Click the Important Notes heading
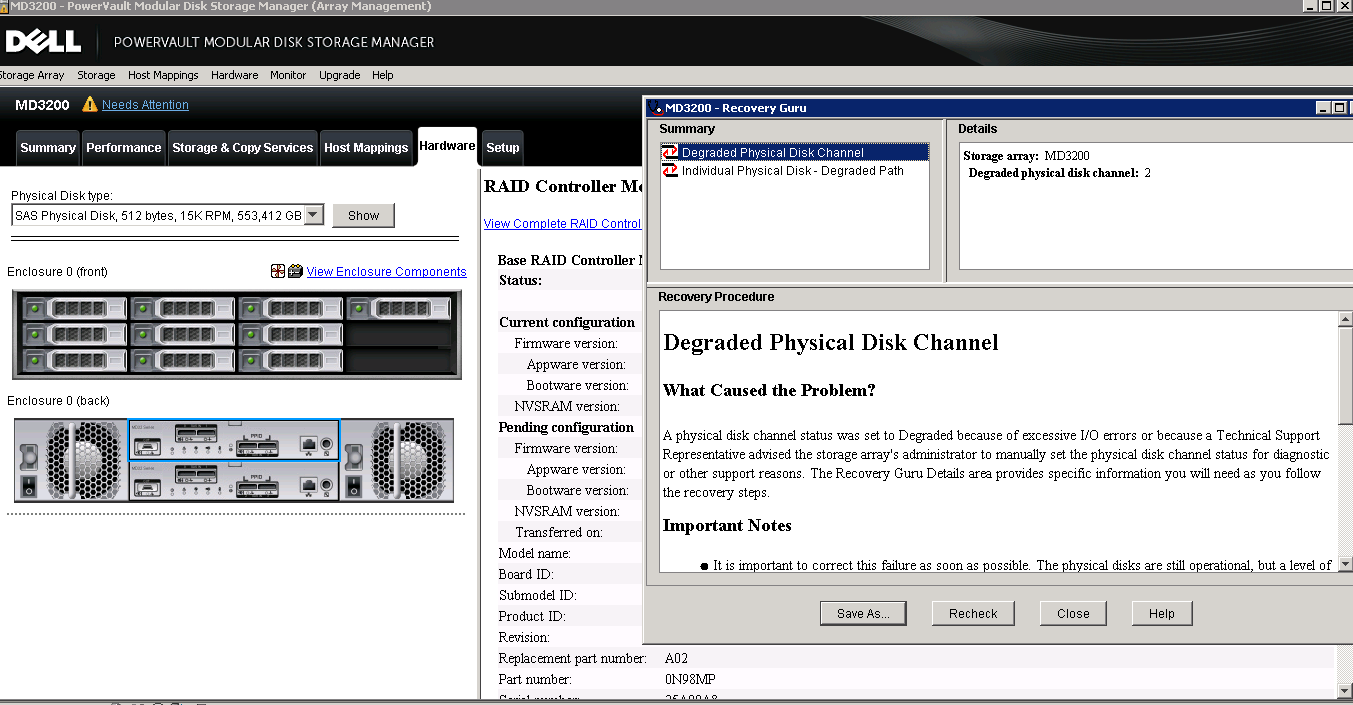Viewport: 1353px width, 705px height. pyautogui.click(x=727, y=526)
